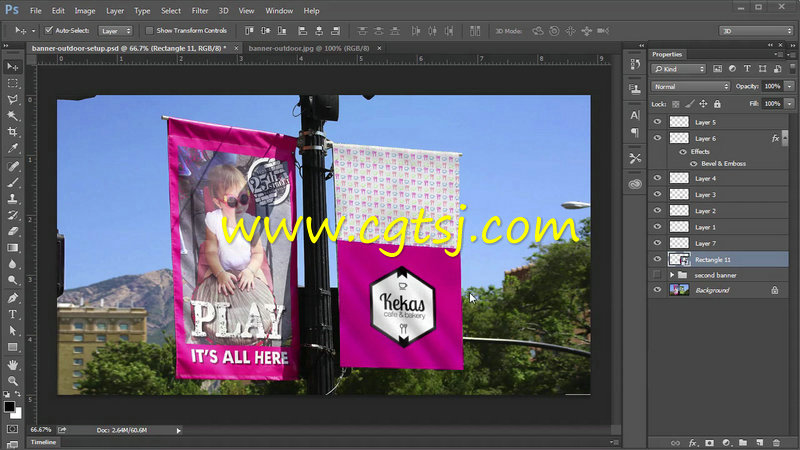Select the Rectangle shape tool
Viewport: 800px width, 450px height.
[12, 347]
